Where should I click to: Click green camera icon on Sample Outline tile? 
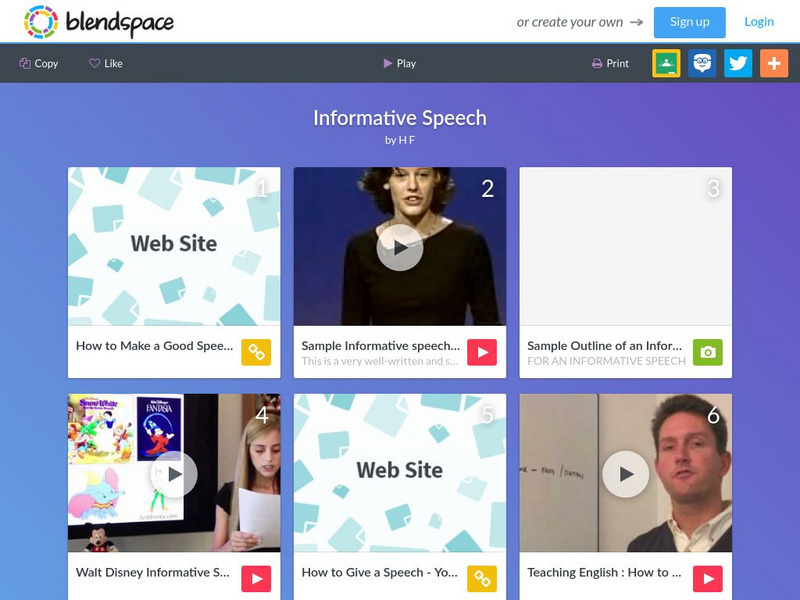[708, 352]
